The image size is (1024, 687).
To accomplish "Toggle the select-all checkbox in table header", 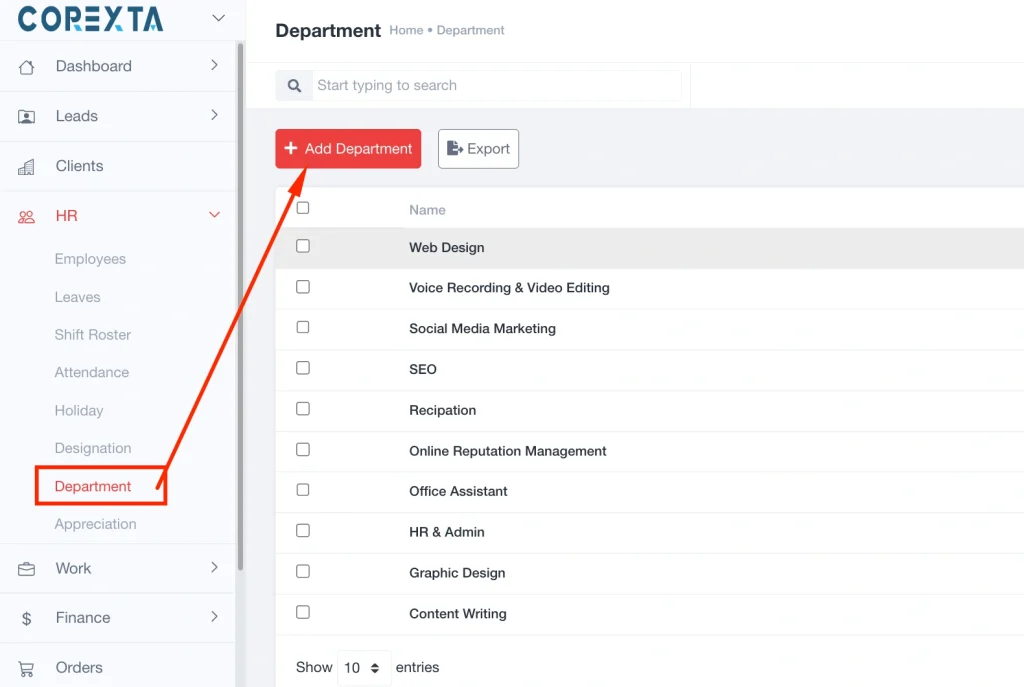I will [303, 208].
